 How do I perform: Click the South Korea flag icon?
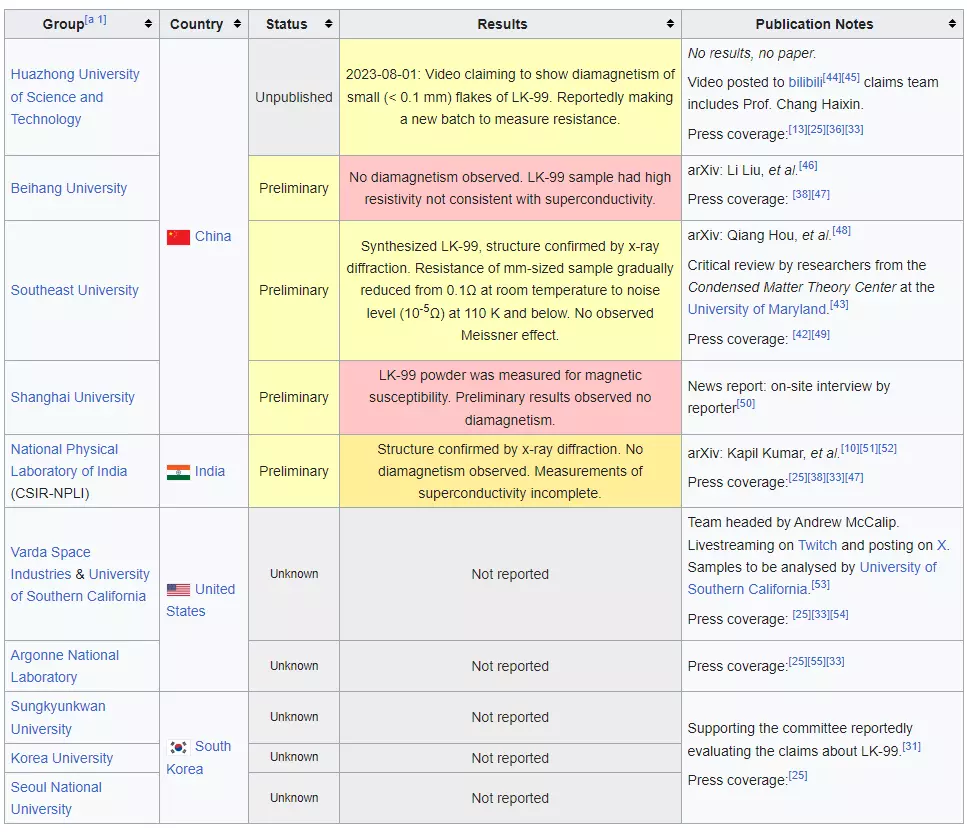178,747
